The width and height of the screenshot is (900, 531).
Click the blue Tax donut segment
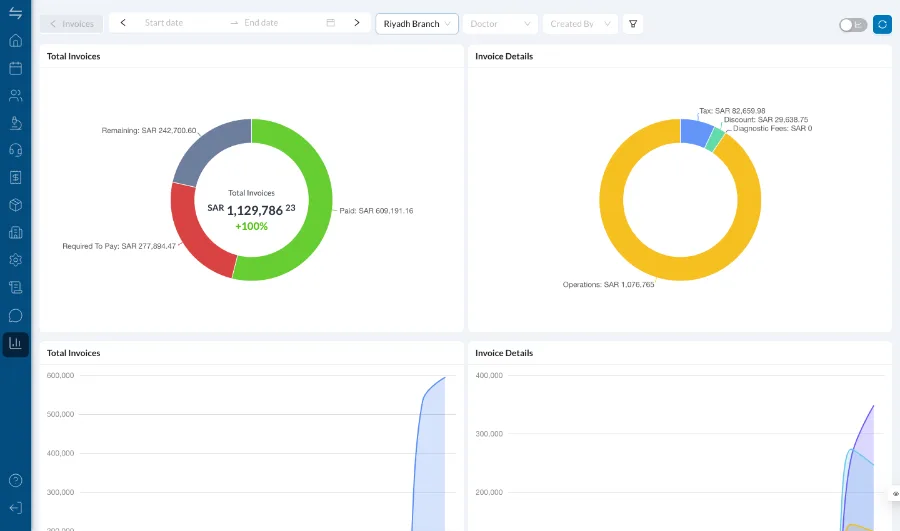tap(696, 131)
